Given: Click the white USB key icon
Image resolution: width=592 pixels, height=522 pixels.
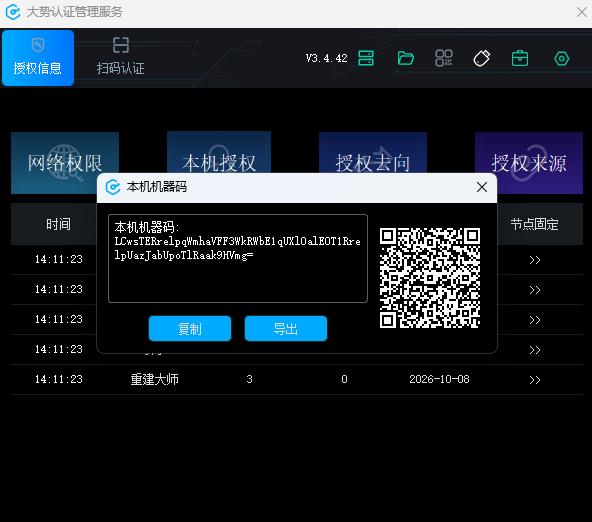Looking at the screenshot, I should 482,58.
